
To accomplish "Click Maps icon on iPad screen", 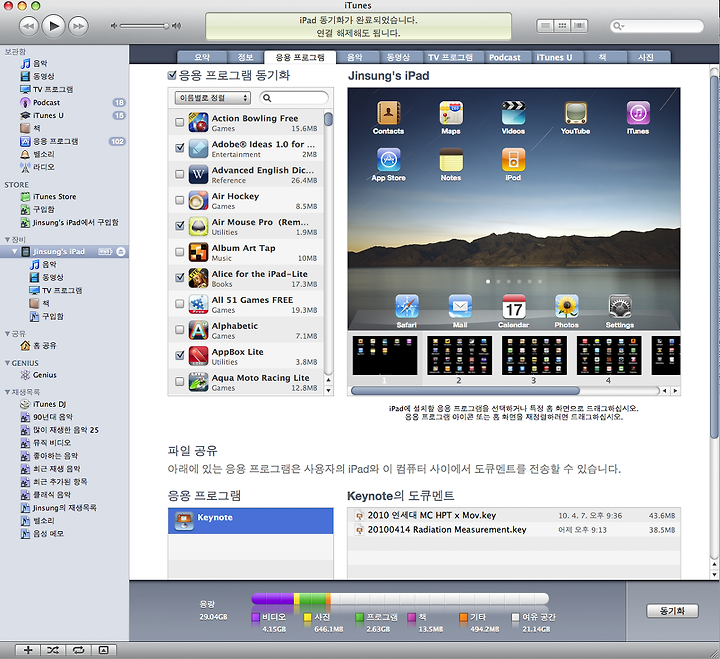I will click(451, 113).
